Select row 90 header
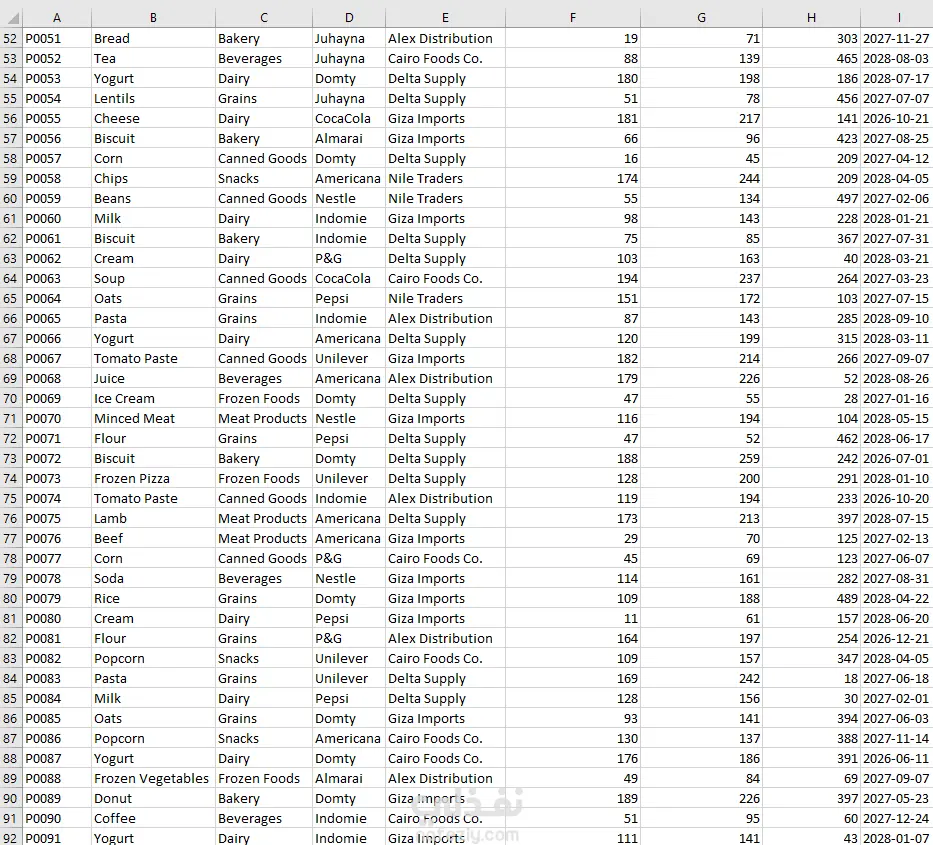The width and height of the screenshot is (933, 845). click(11, 799)
